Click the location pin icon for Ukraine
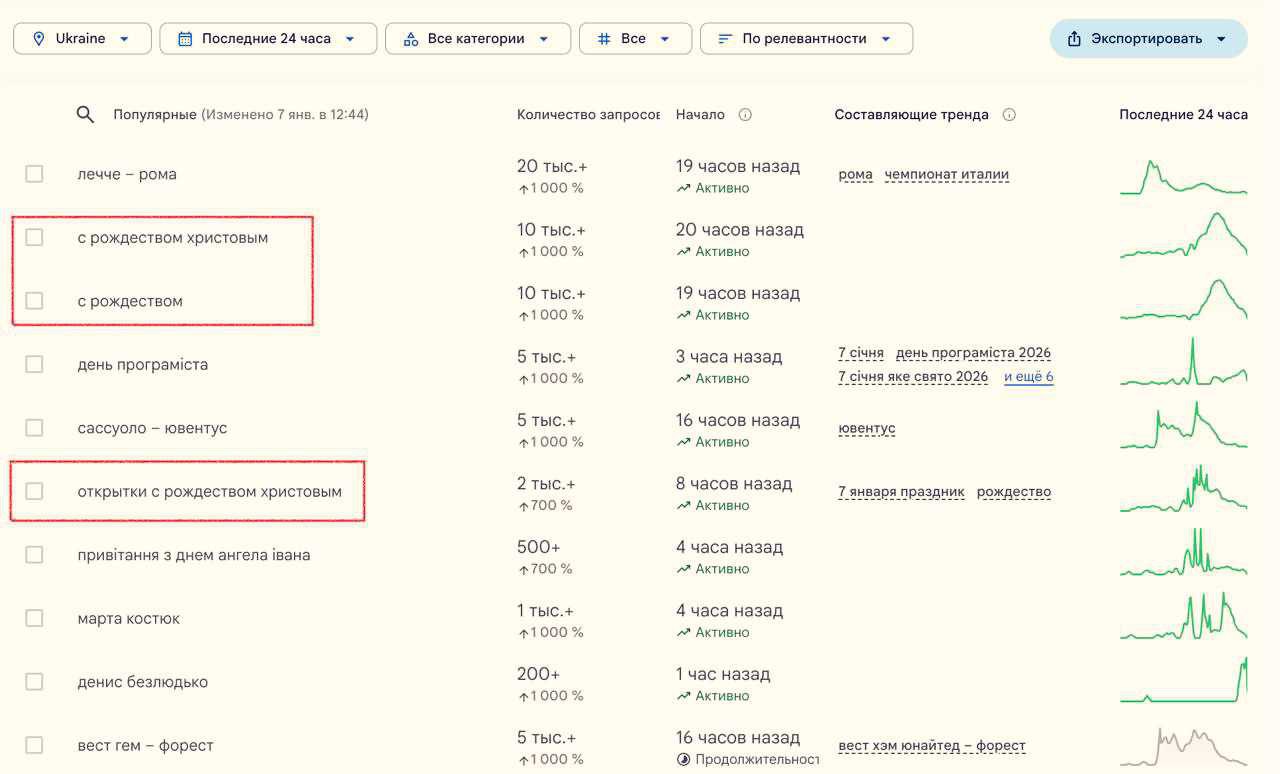This screenshot has width=1280, height=774. tap(39, 39)
